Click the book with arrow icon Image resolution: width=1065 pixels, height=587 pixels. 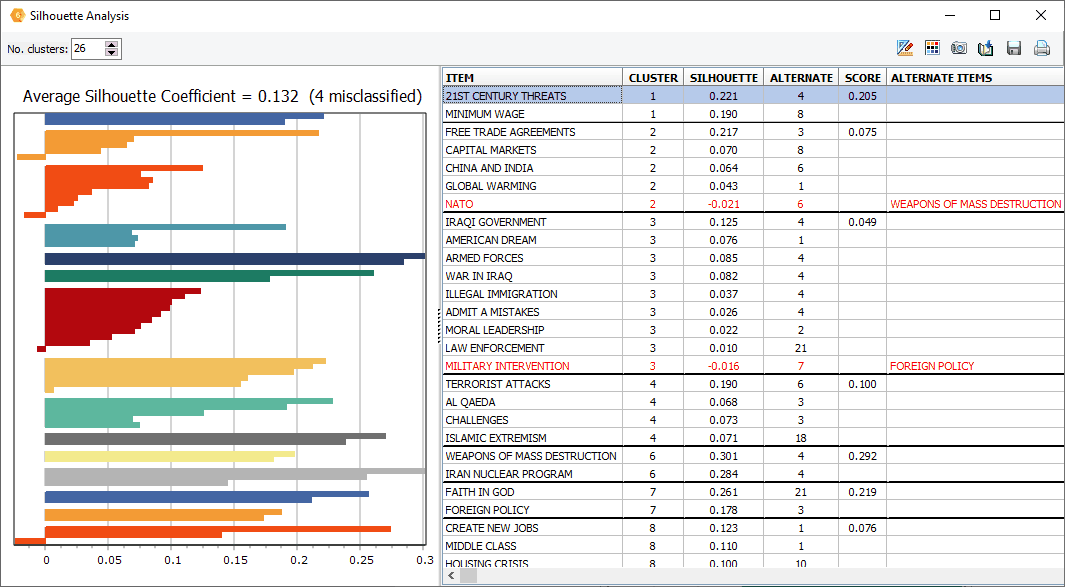[986, 48]
